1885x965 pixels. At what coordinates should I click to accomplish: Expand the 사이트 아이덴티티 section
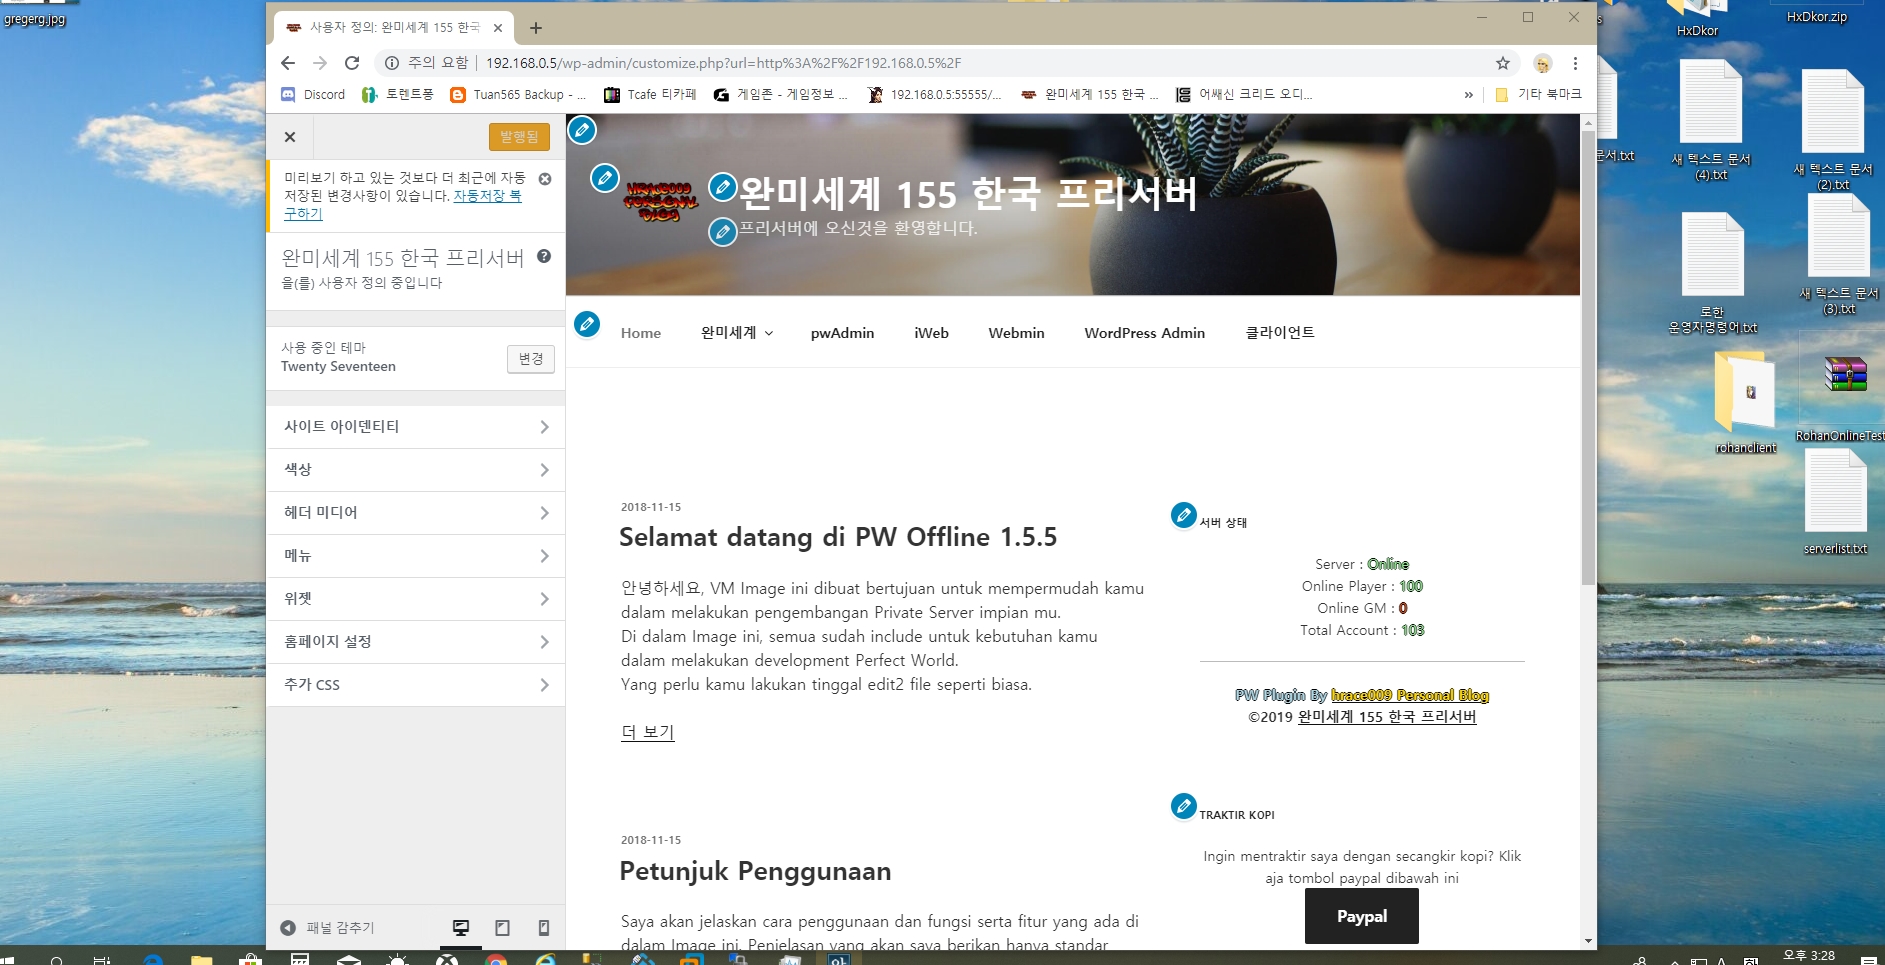[x=415, y=427]
